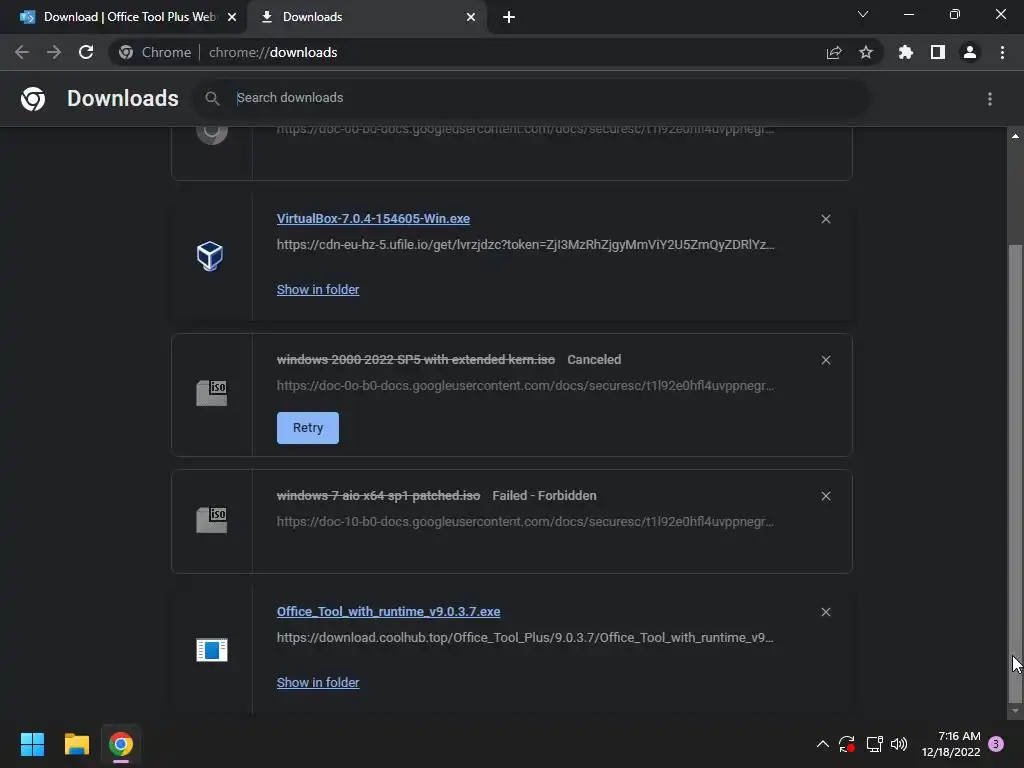The width and height of the screenshot is (1024, 768).
Task: Click the ufile.io source URL
Action: click(x=526, y=245)
